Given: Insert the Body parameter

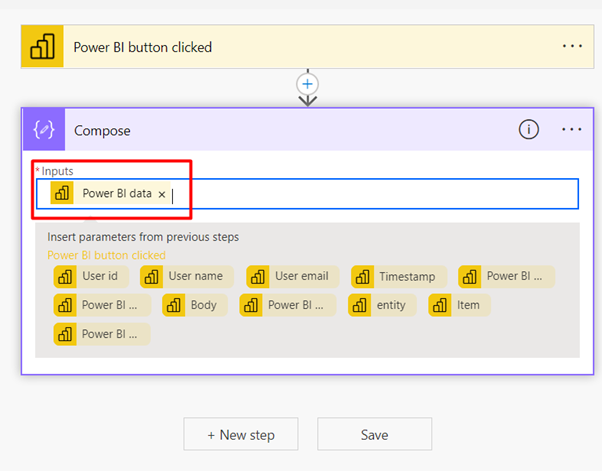Looking at the screenshot, I should 195,305.
